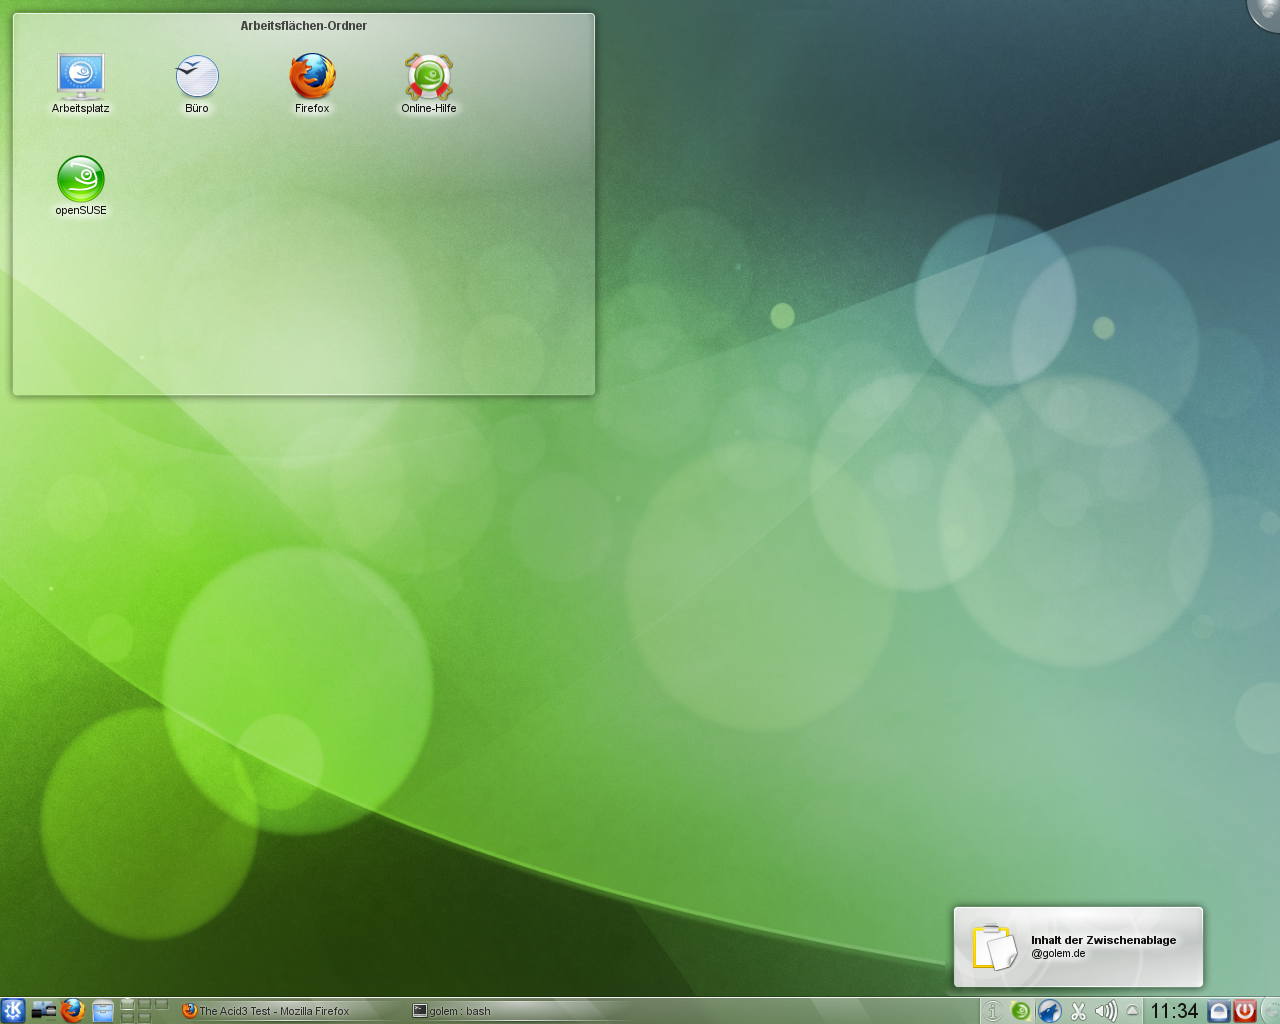Click the blue wolf tray icon
This screenshot has width=1280, height=1024.
pos(1049,1011)
